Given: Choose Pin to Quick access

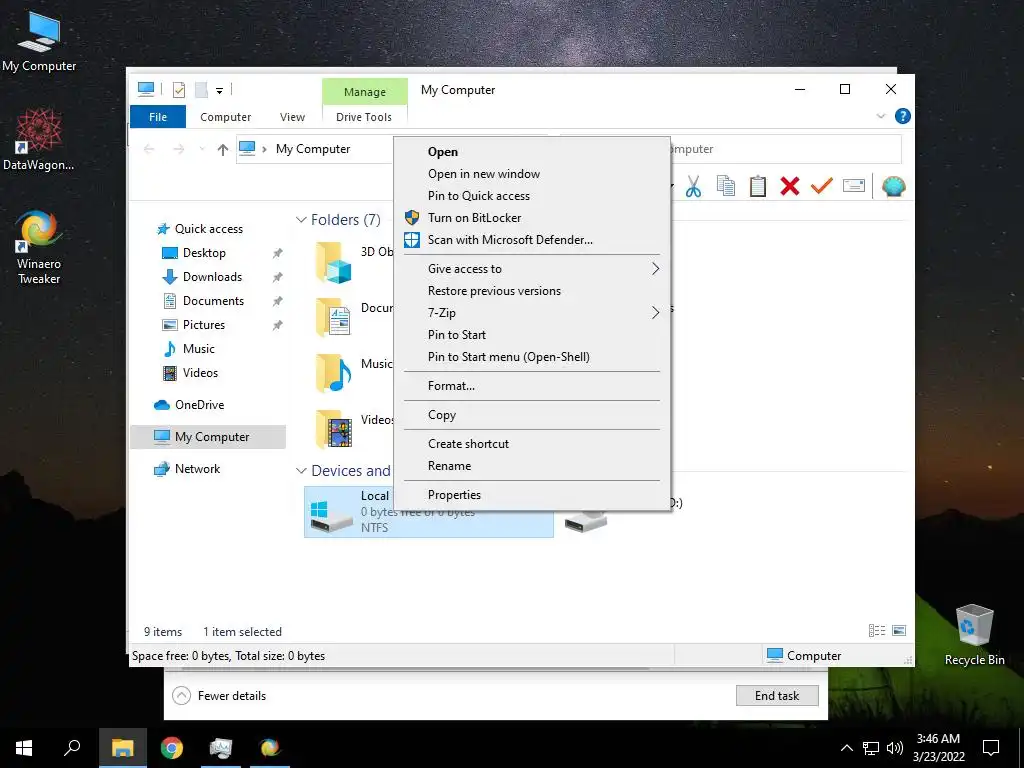Looking at the screenshot, I should point(532,196).
